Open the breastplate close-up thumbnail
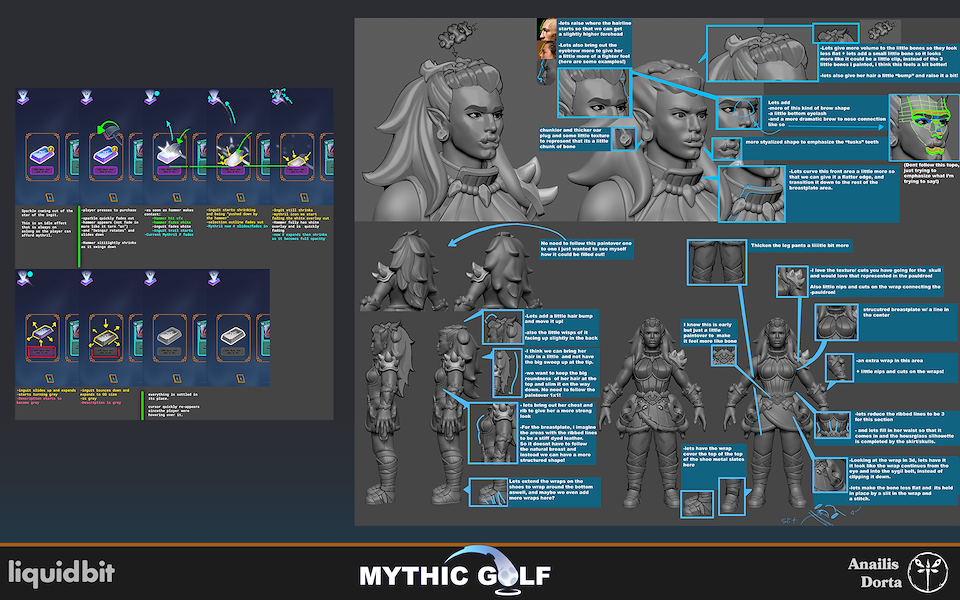 (x=836, y=323)
